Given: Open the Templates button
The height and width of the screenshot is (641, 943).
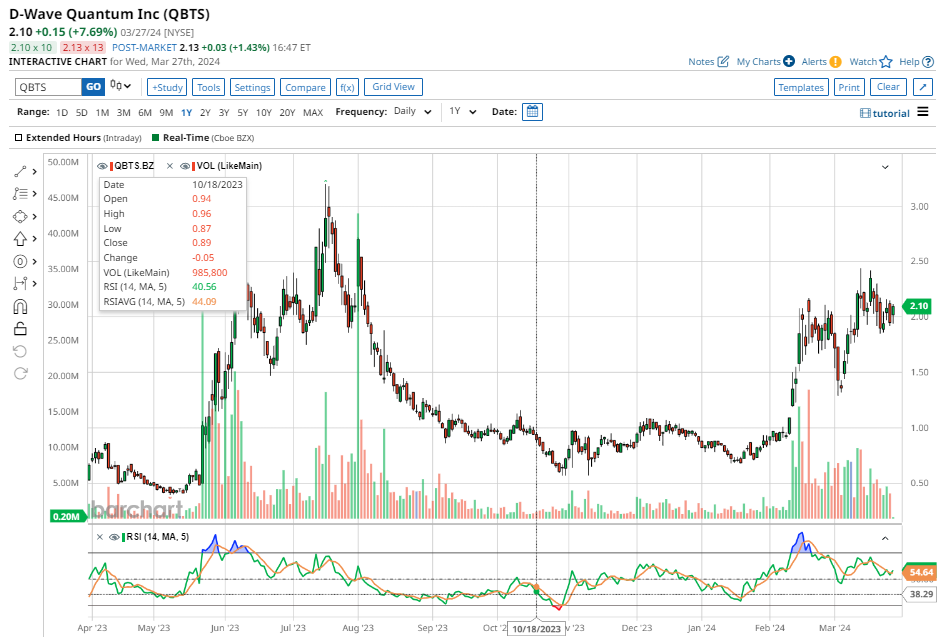Looking at the screenshot, I should click(801, 87).
